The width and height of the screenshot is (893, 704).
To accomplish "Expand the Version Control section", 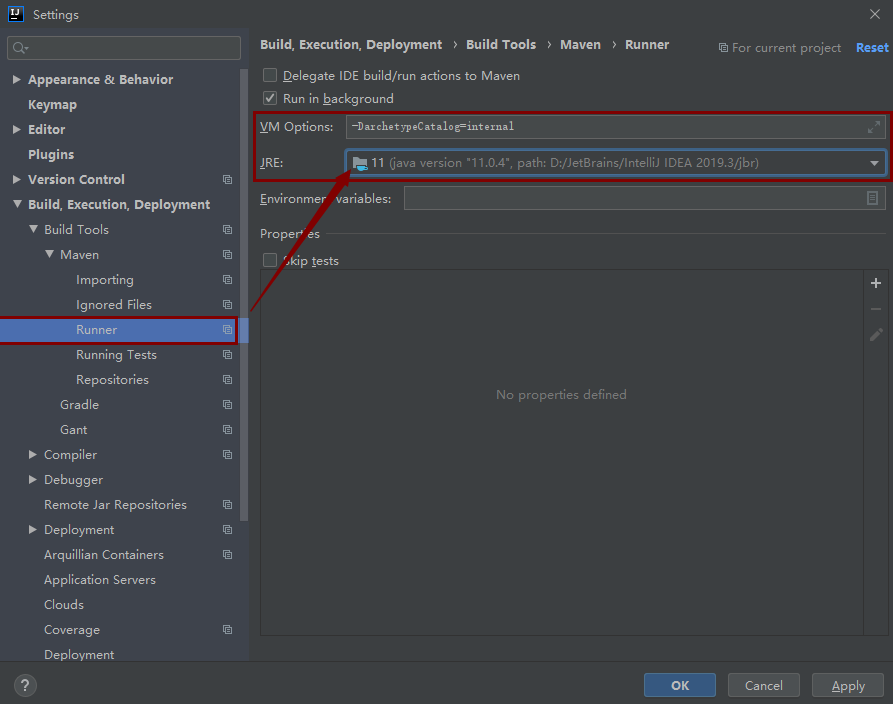I will (17, 179).
